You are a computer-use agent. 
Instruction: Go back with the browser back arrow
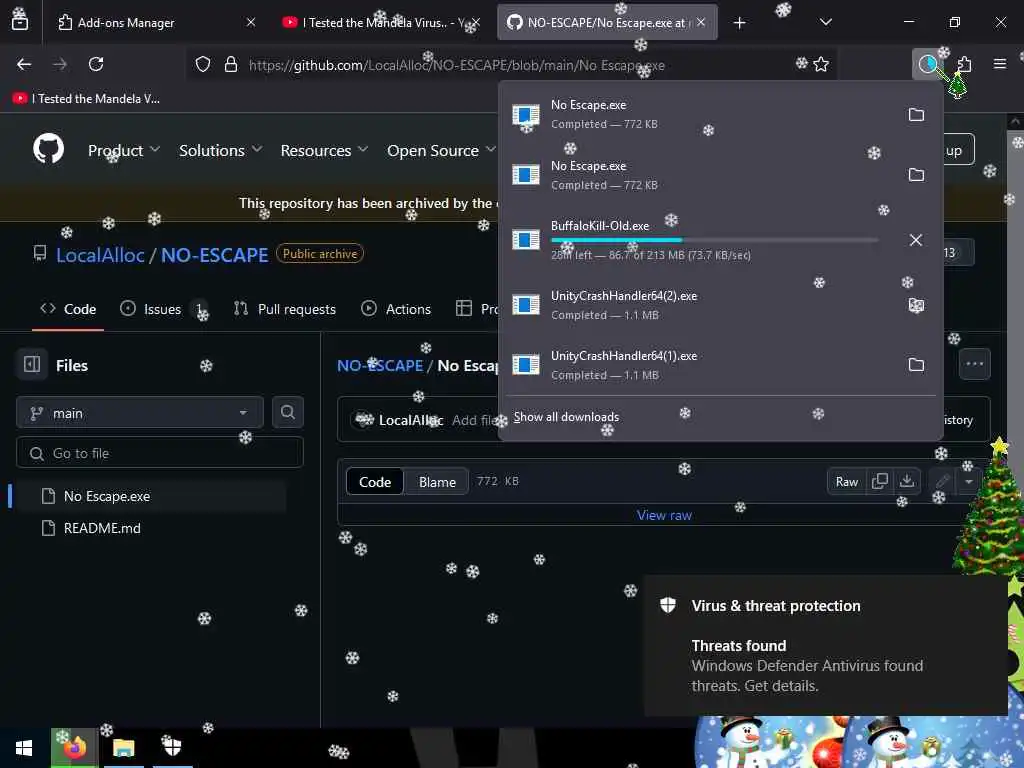(24, 64)
